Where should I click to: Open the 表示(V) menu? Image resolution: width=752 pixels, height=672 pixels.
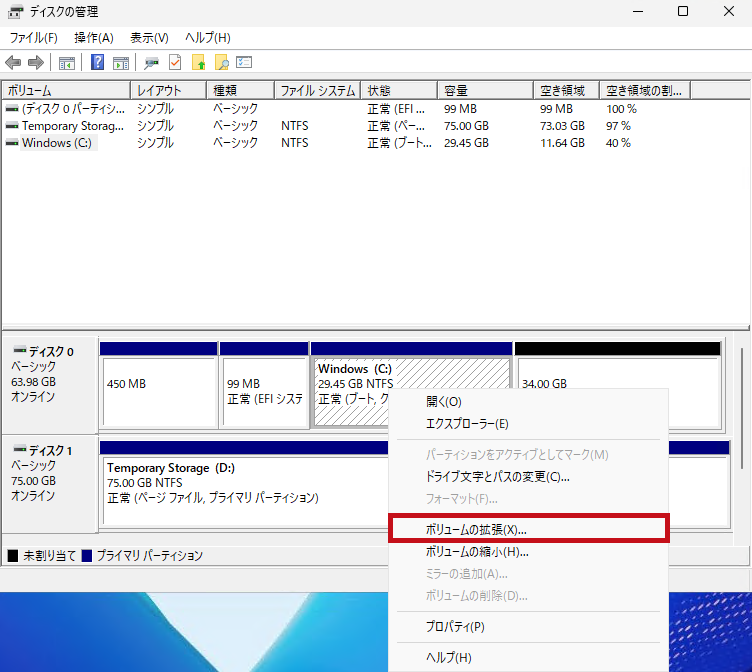pyautogui.click(x=149, y=38)
